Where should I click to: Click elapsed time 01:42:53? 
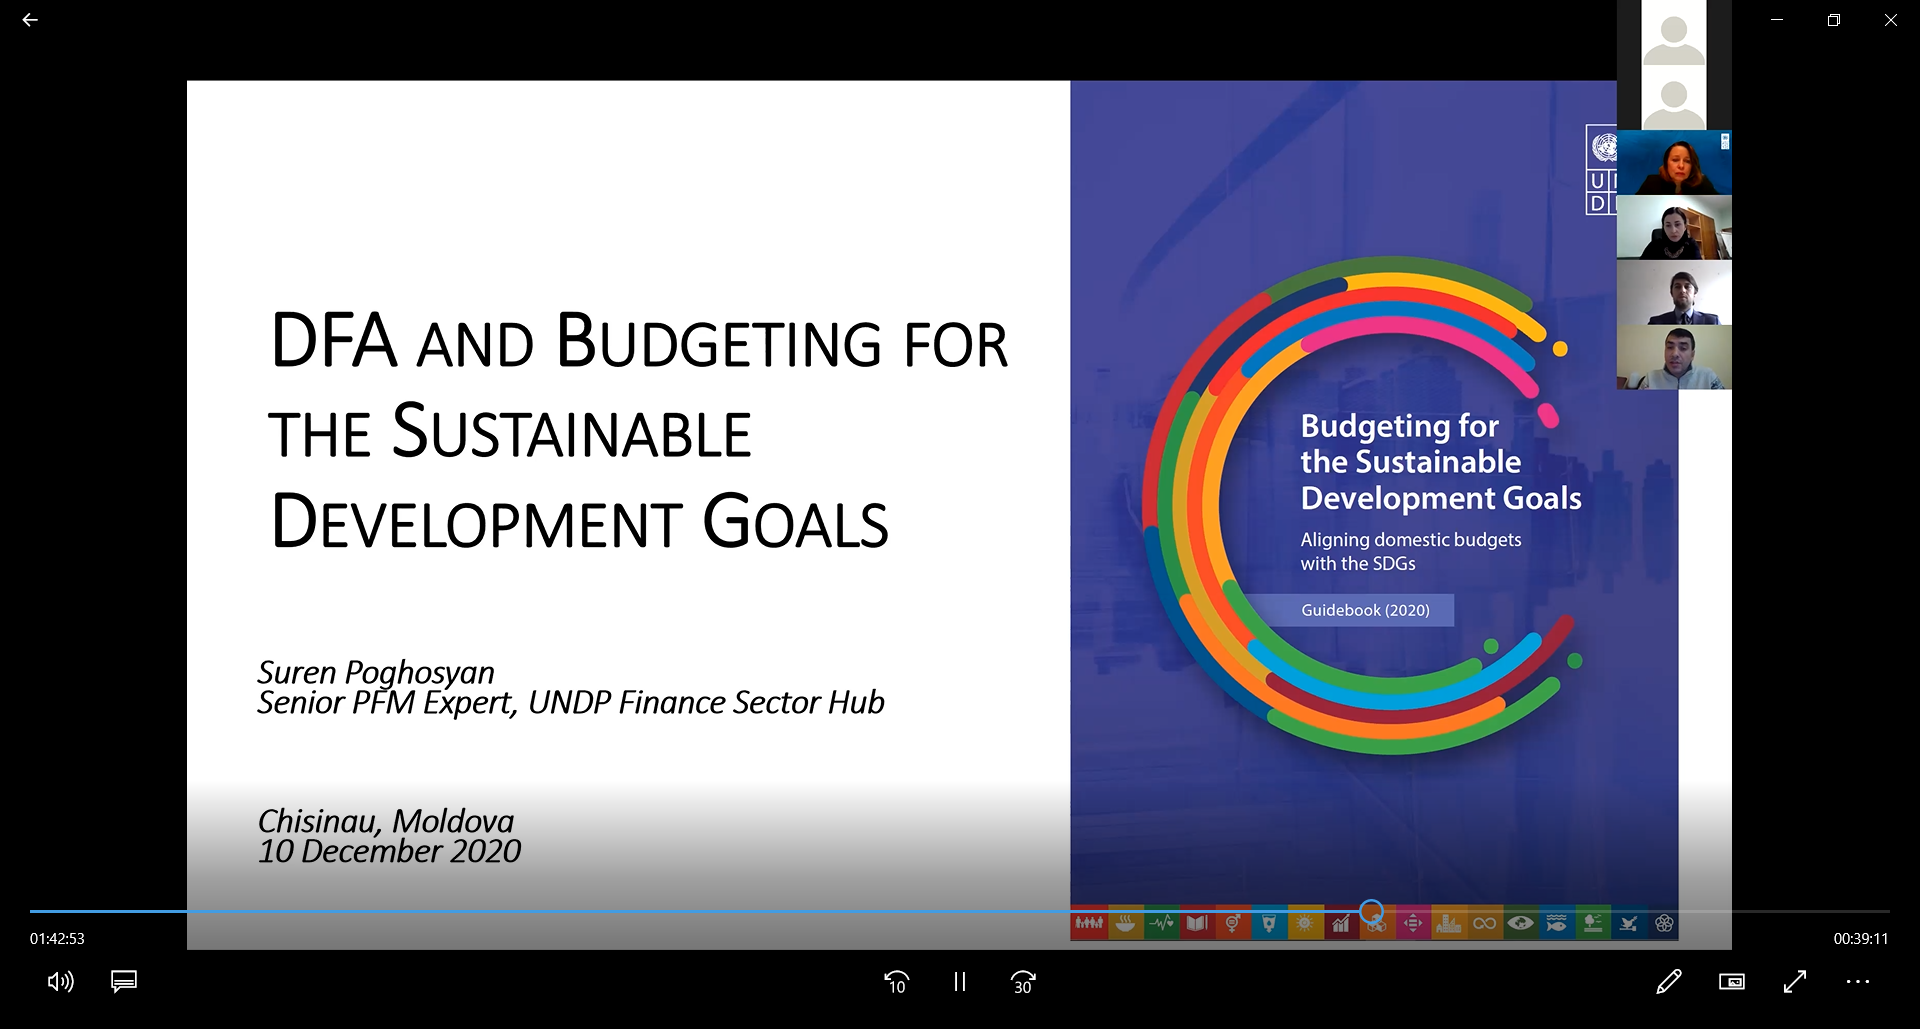pos(57,939)
